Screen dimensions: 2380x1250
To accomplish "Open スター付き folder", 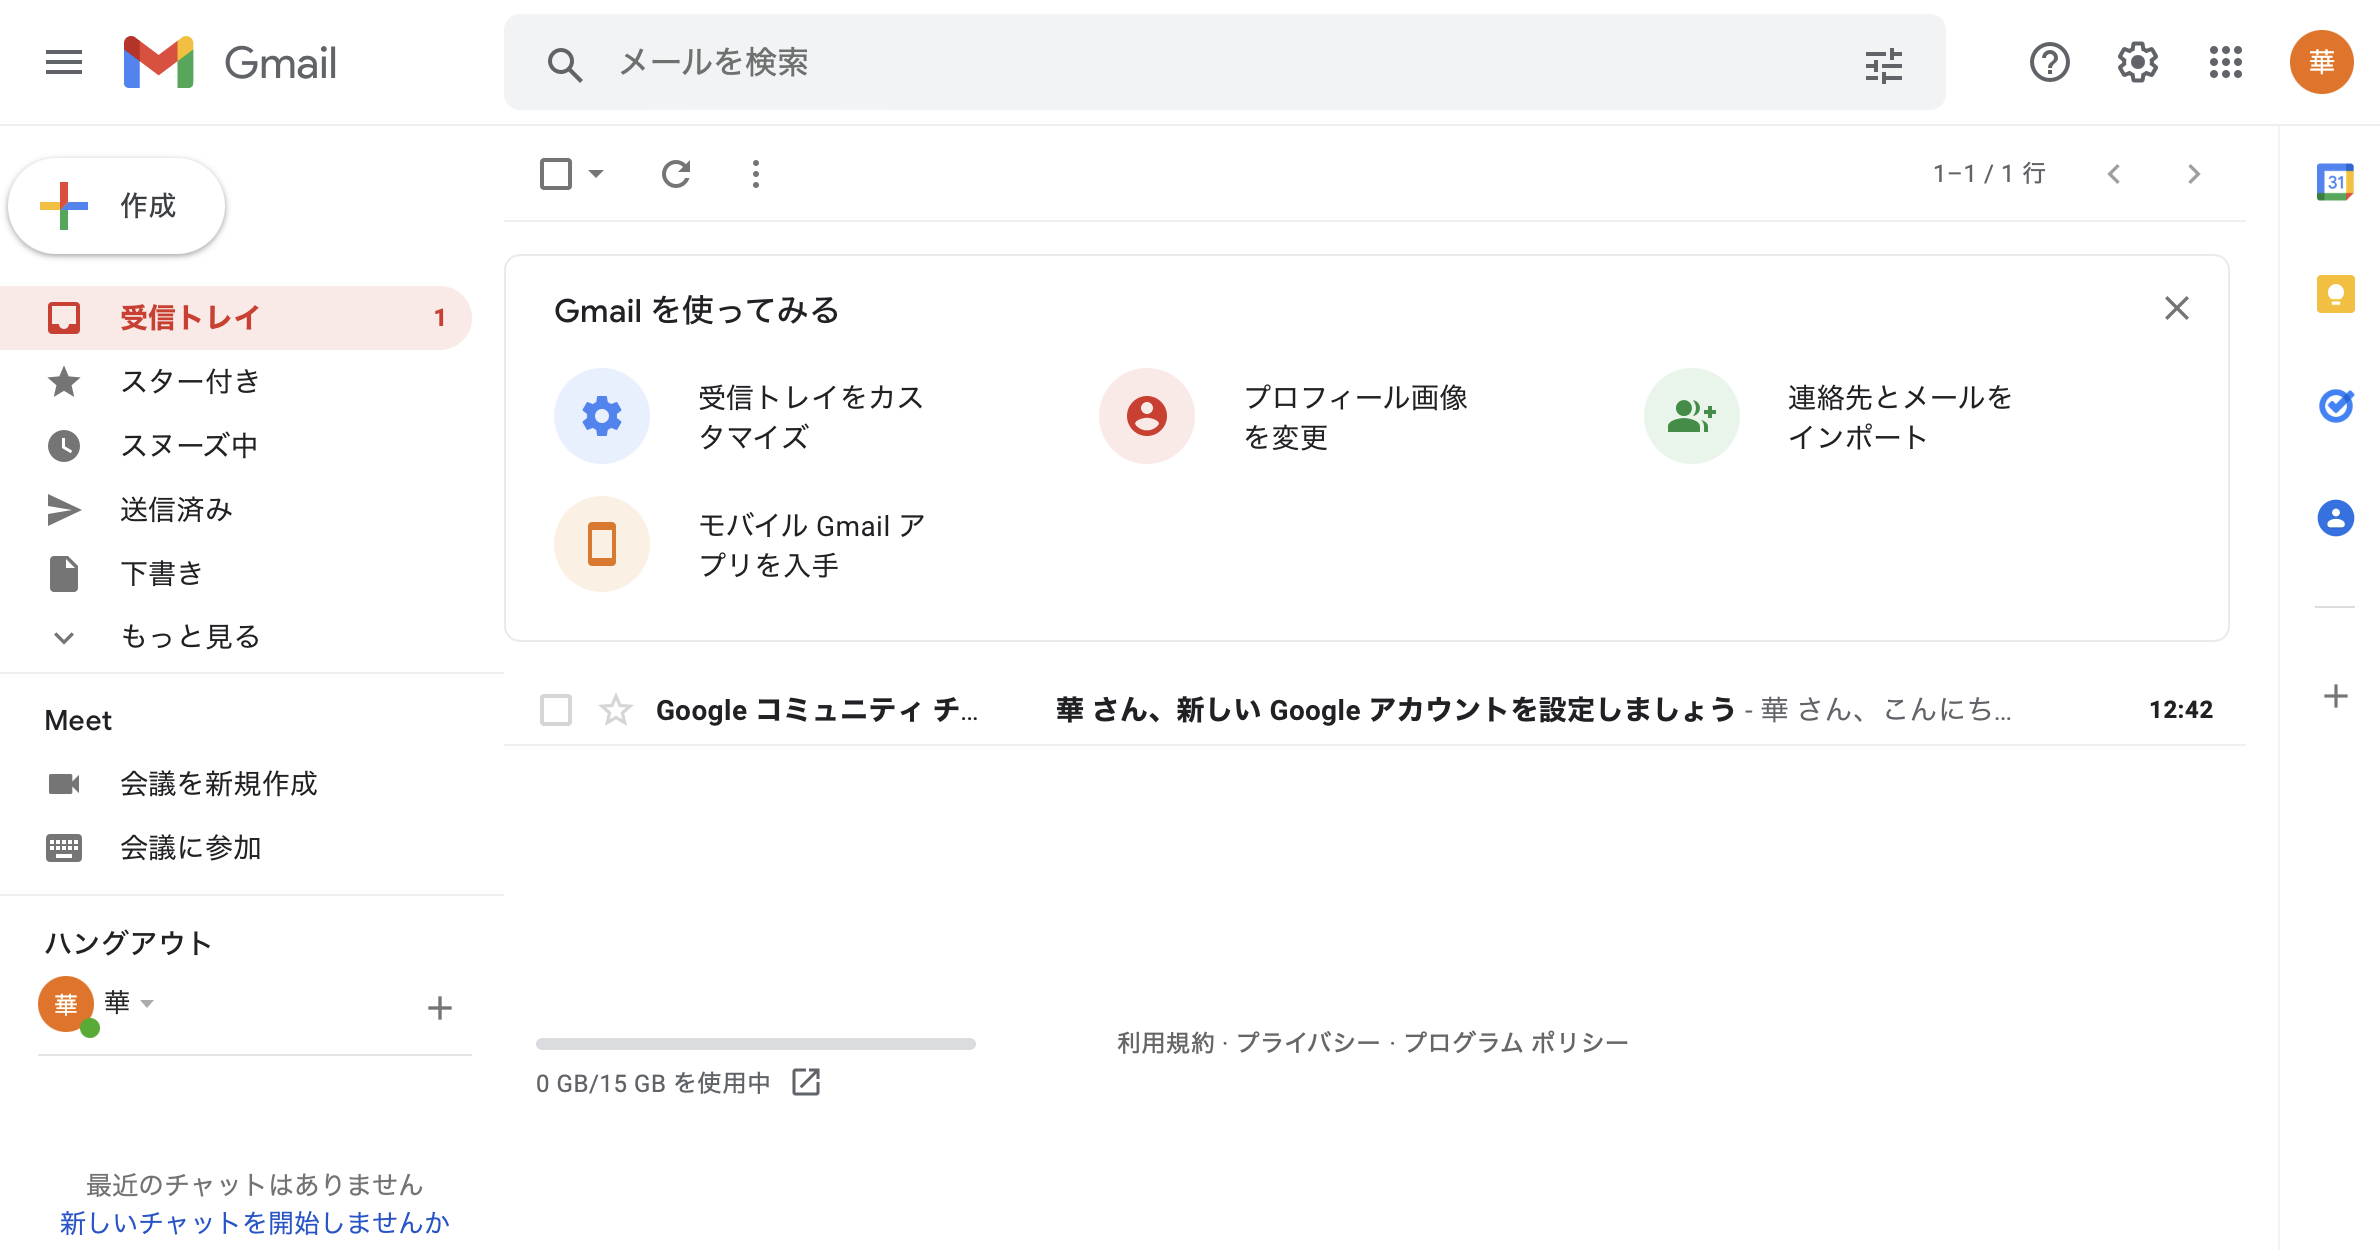I will pos(236,382).
